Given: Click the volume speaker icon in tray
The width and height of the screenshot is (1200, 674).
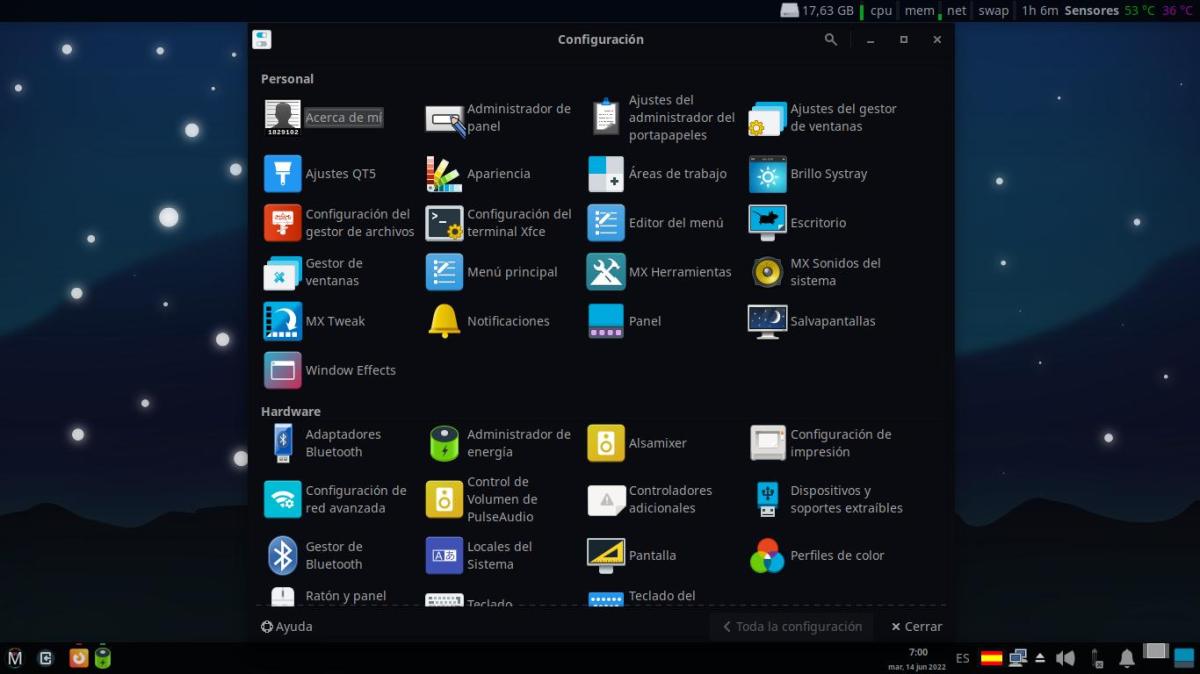Looking at the screenshot, I should (x=1065, y=658).
